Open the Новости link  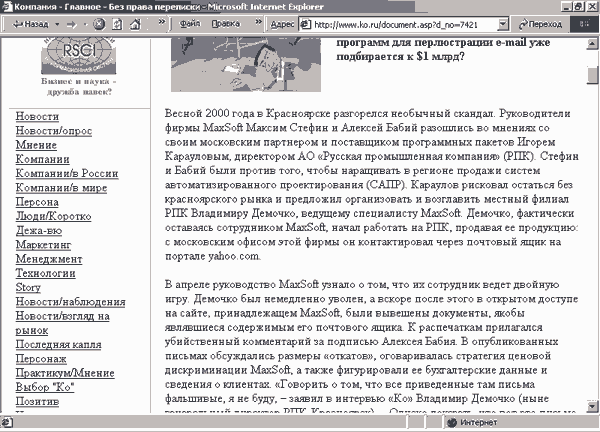tap(37, 116)
